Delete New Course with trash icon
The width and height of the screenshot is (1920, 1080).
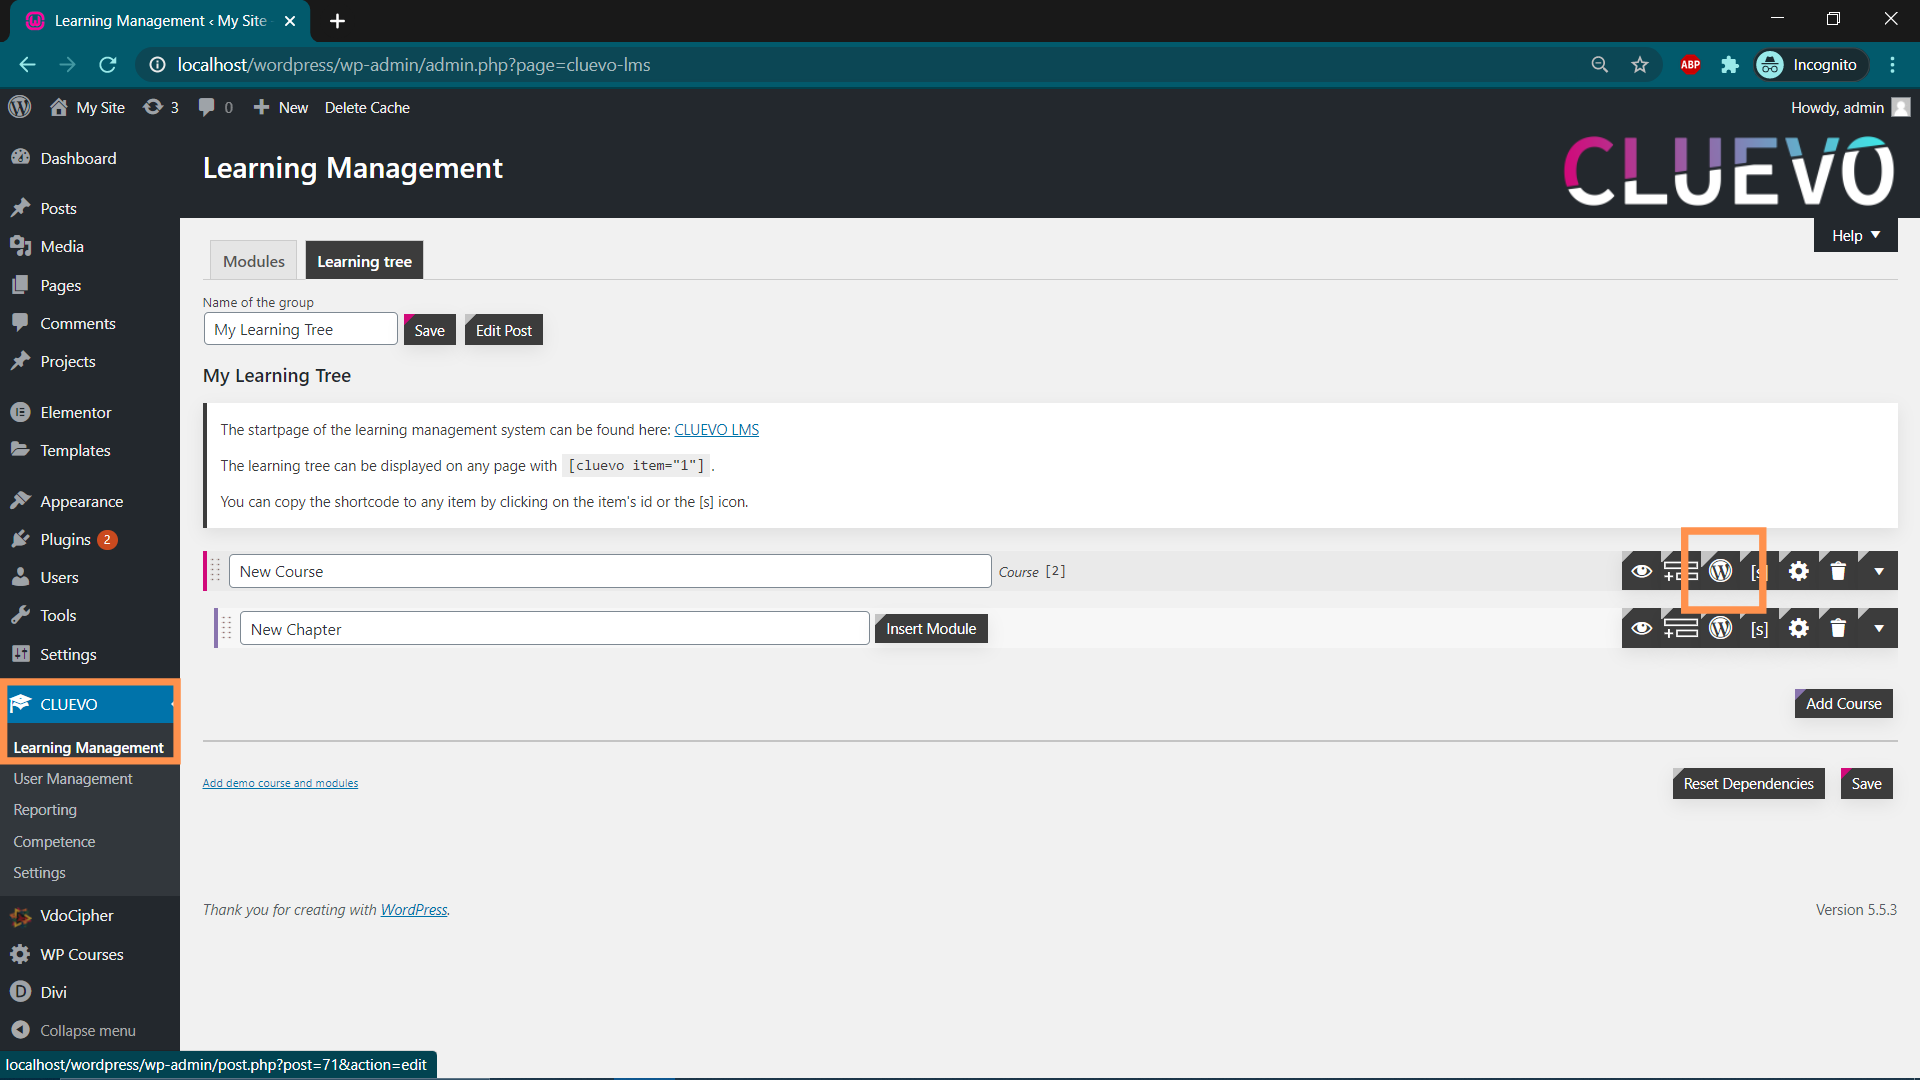pyautogui.click(x=1838, y=571)
